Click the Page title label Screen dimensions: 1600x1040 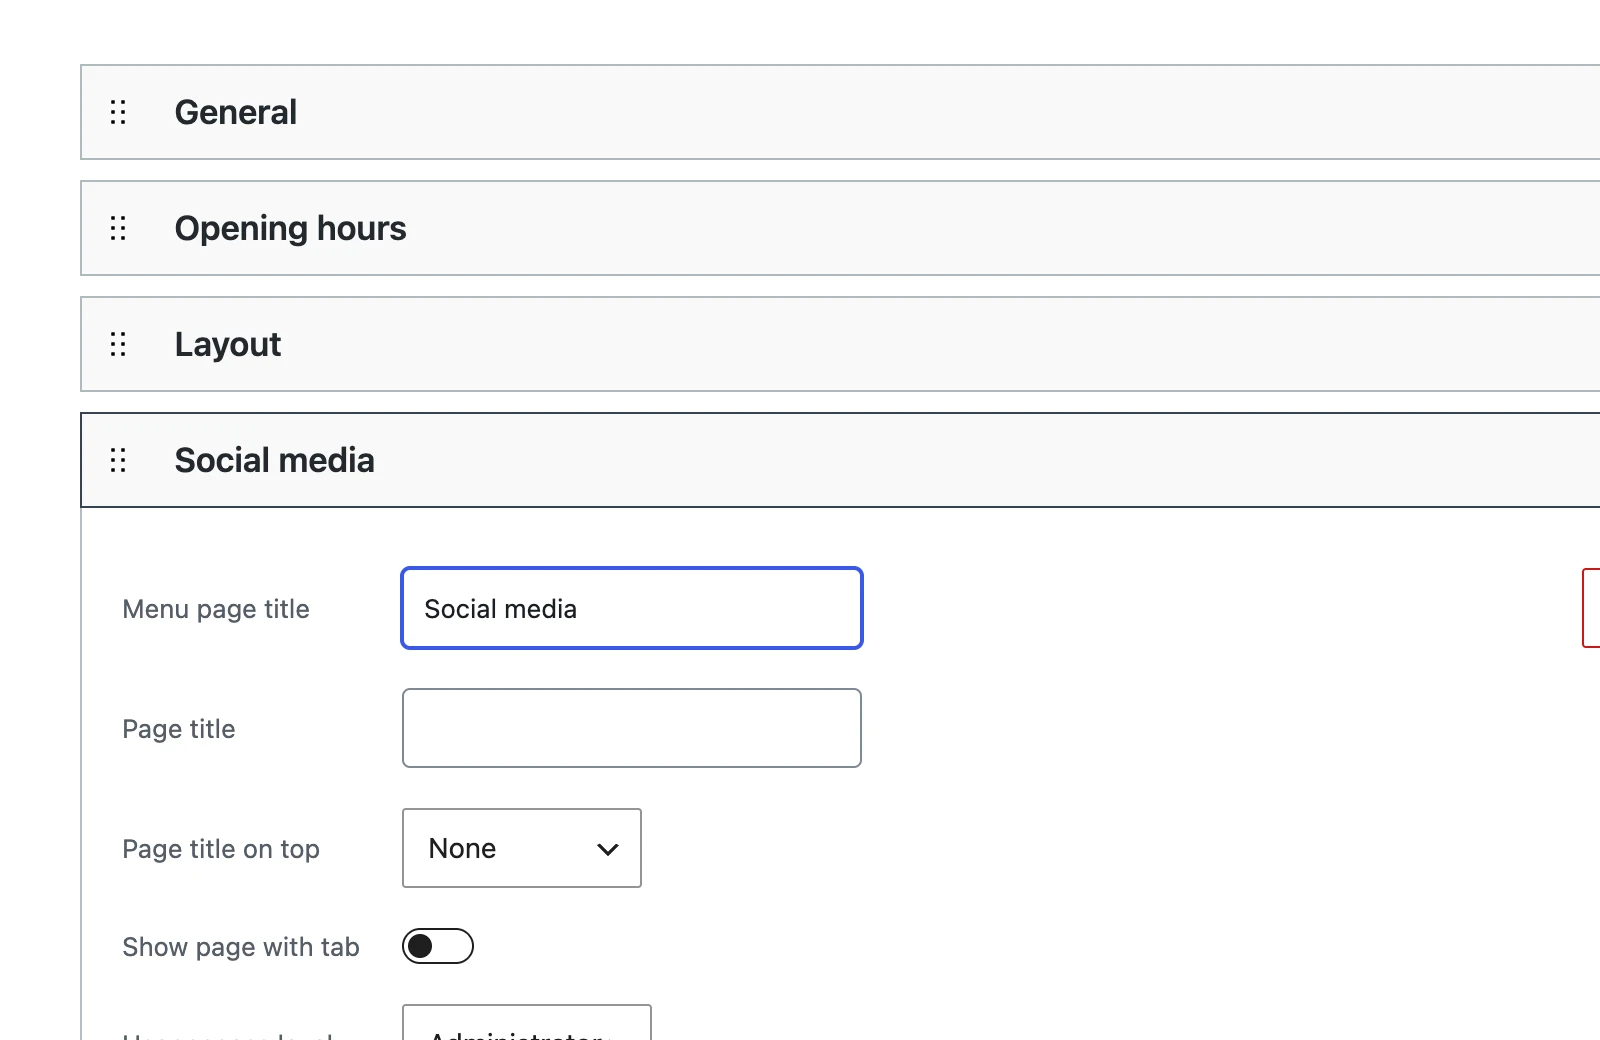point(179,729)
